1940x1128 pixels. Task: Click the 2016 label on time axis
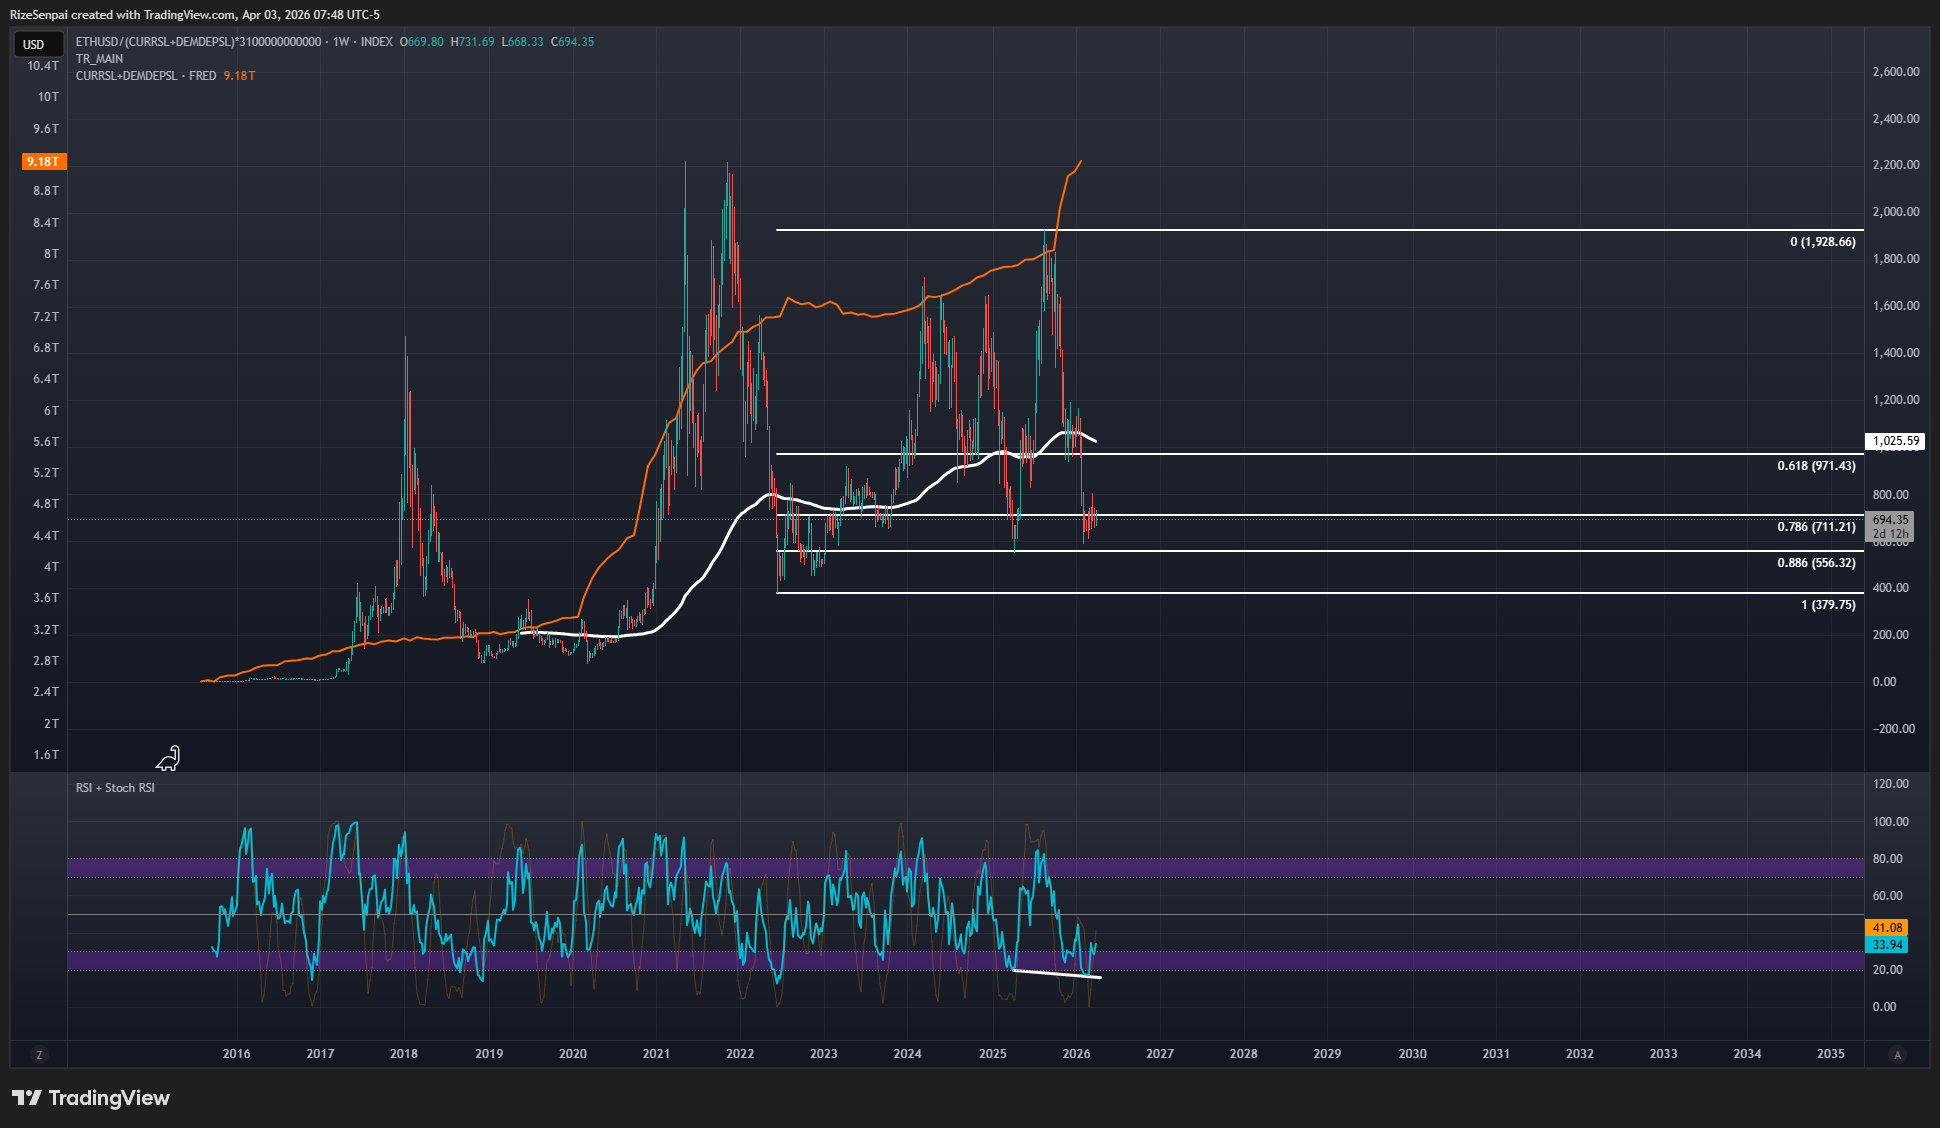pyautogui.click(x=236, y=1054)
